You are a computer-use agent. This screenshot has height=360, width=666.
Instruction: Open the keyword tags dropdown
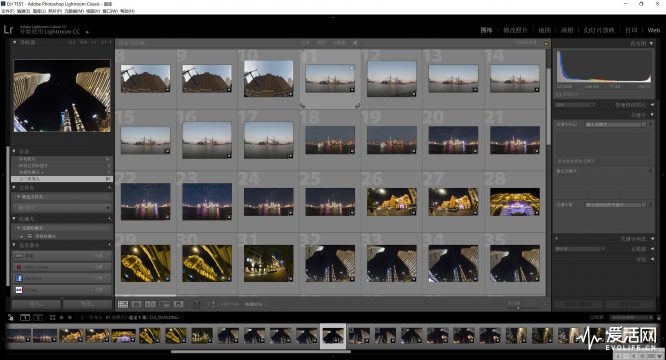coord(616,124)
